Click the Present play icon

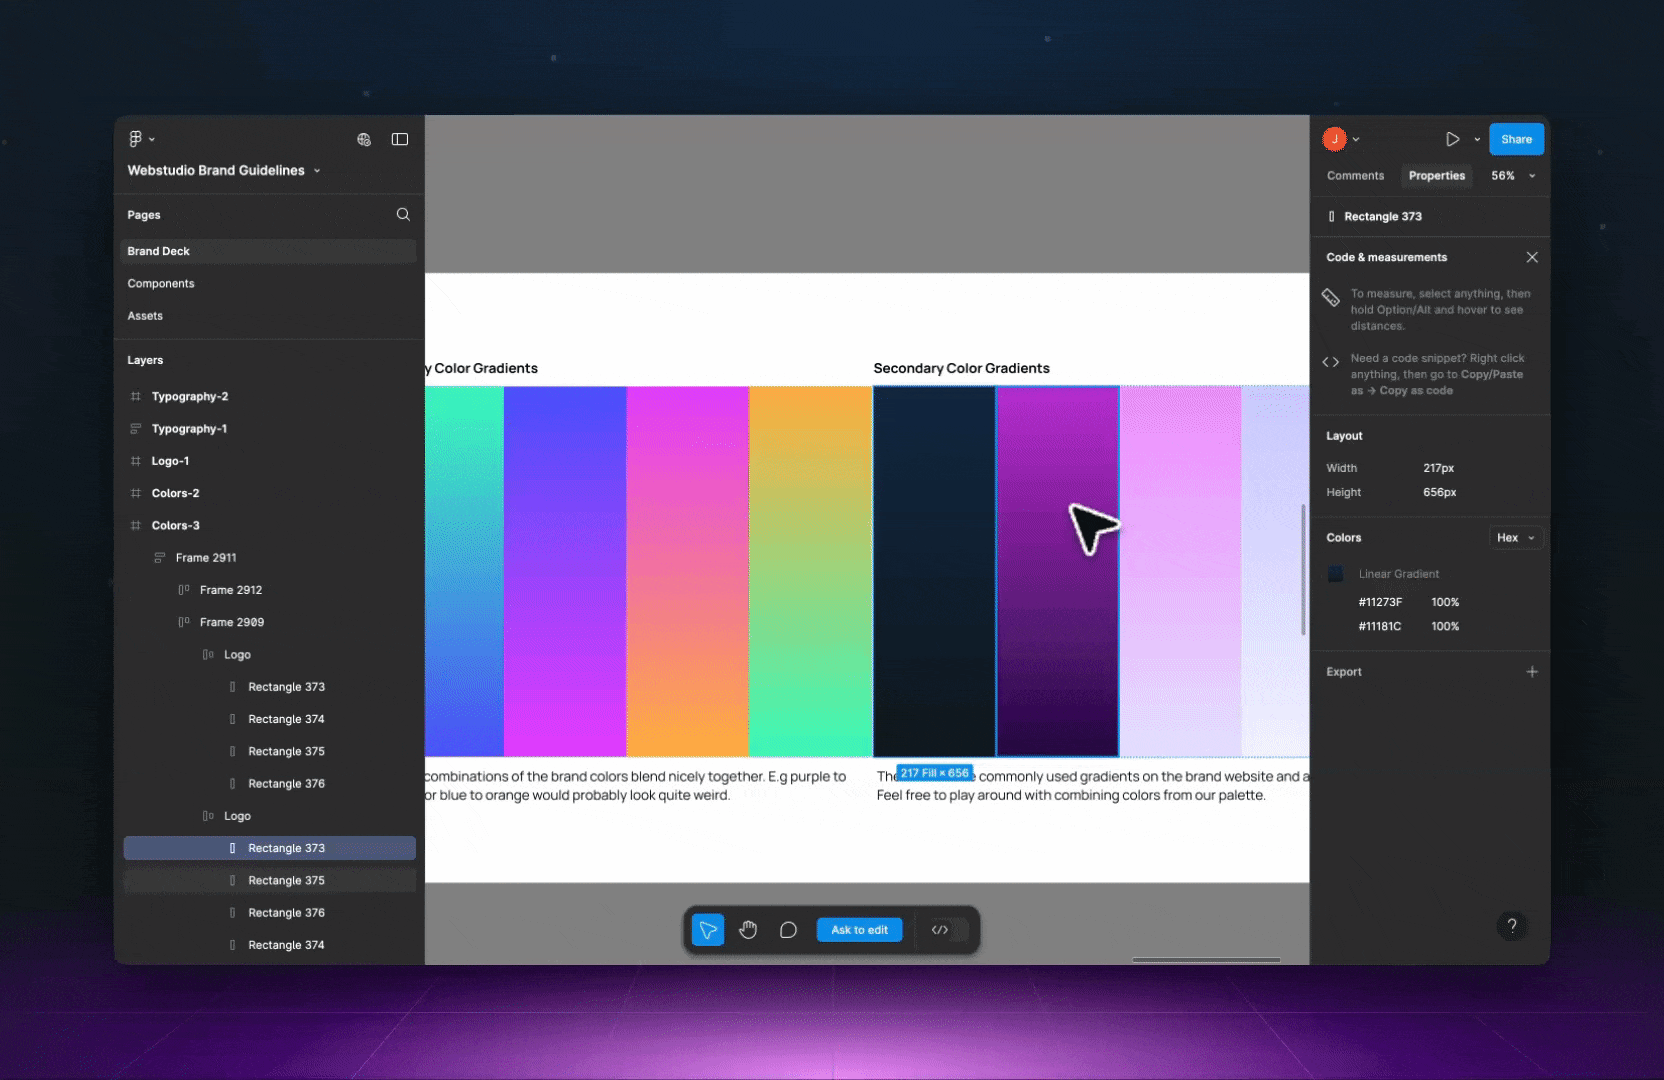click(x=1452, y=139)
